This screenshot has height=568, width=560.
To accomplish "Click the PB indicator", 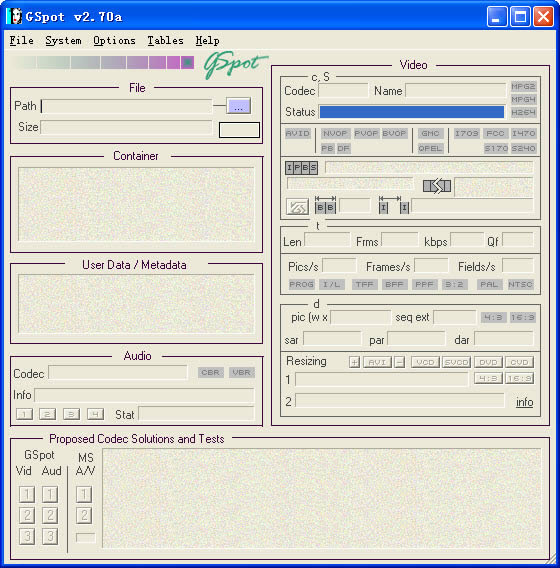I will click(x=327, y=149).
